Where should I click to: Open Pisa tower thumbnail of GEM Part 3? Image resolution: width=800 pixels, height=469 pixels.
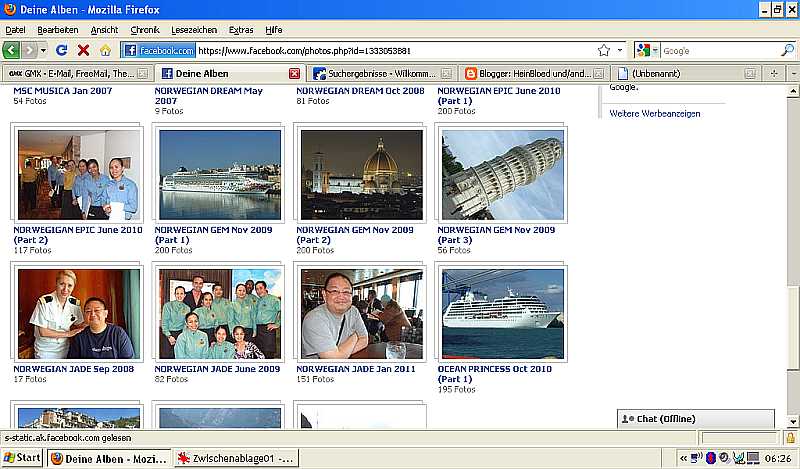[503, 175]
